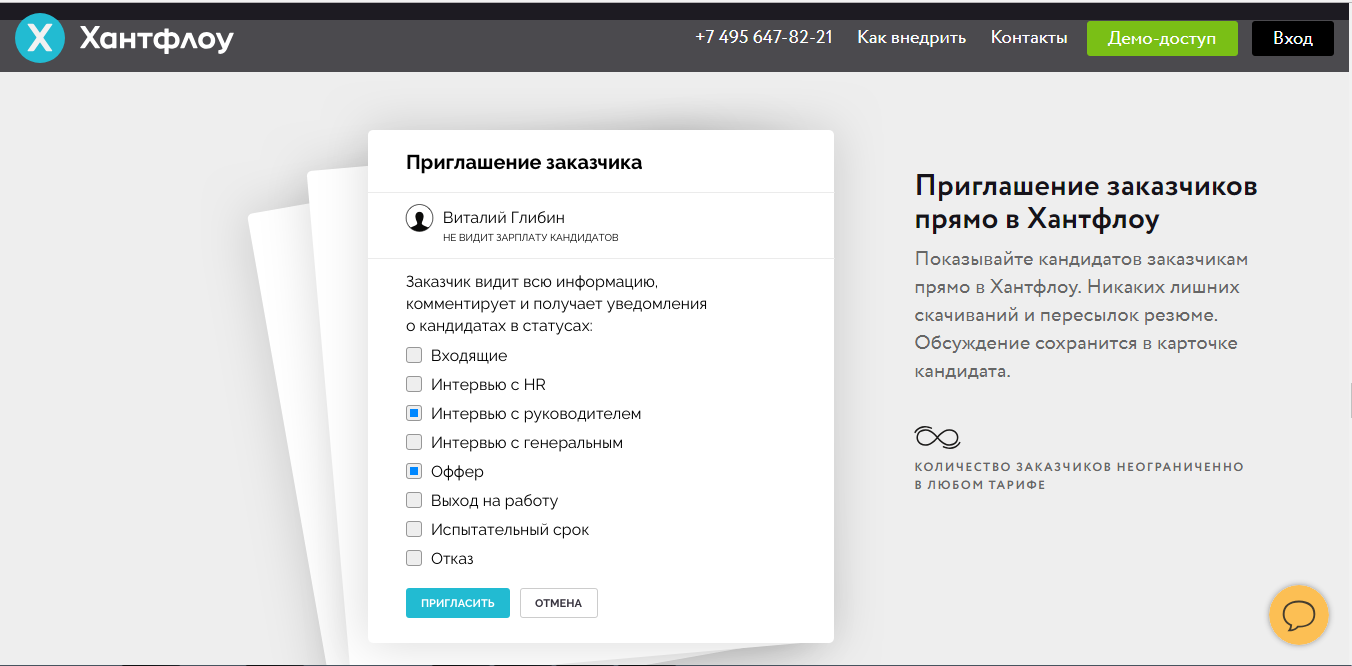Click the Пригласить button

(x=458, y=603)
